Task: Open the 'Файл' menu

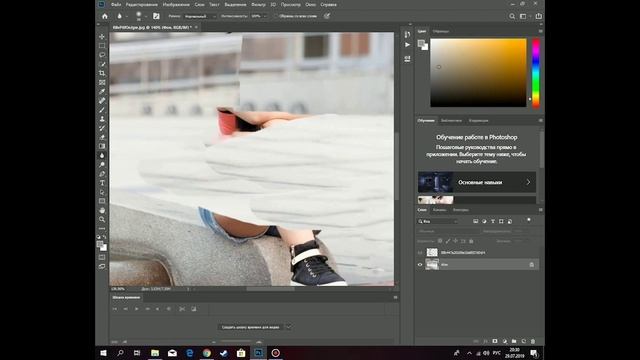Action: pos(116,4)
